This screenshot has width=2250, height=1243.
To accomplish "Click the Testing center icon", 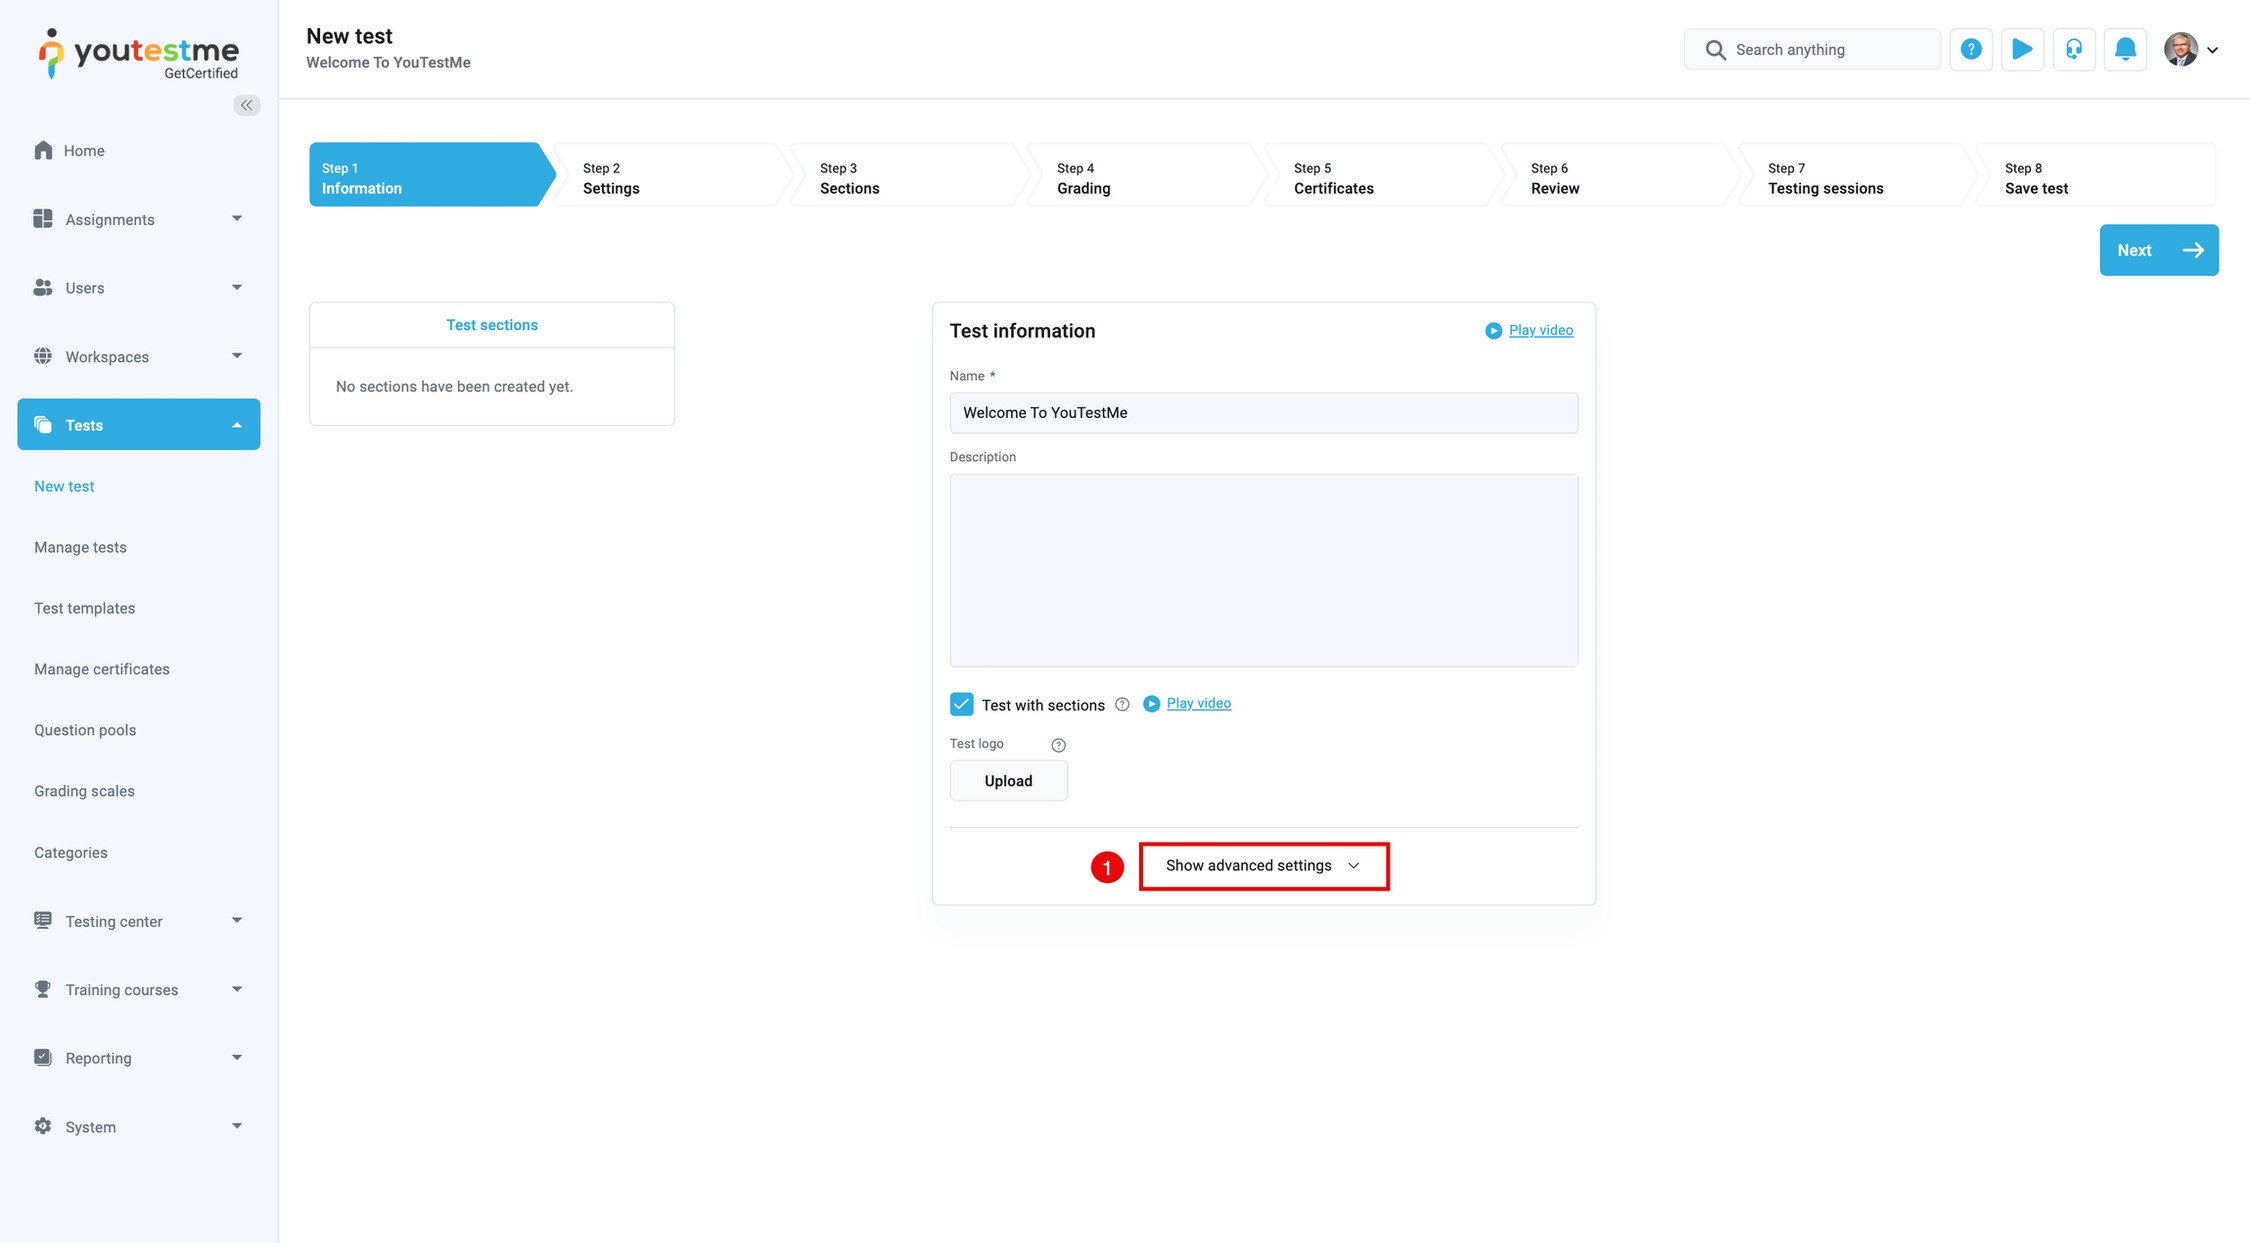I will pyautogui.click(x=43, y=921).
